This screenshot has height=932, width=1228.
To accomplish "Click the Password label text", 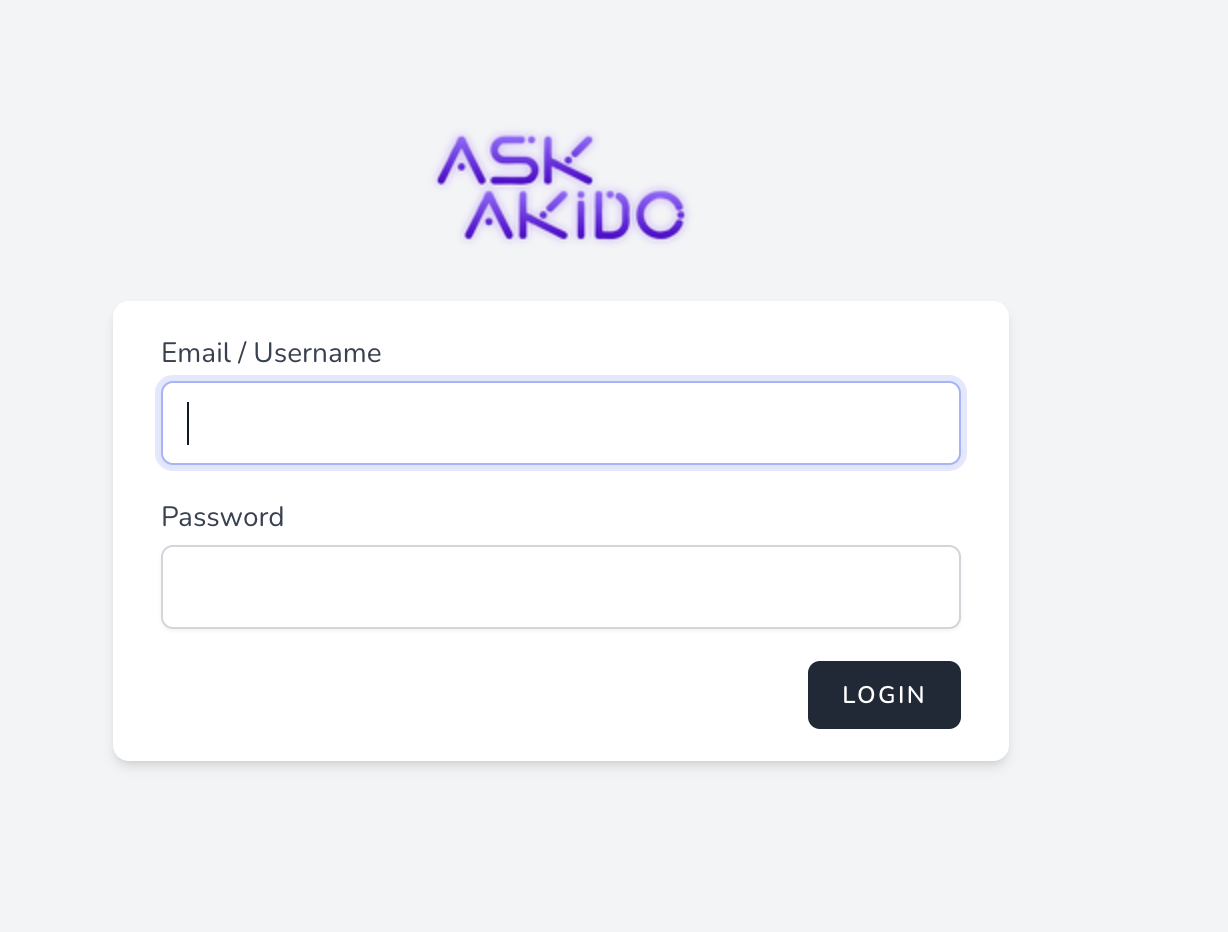I will 223,517.
